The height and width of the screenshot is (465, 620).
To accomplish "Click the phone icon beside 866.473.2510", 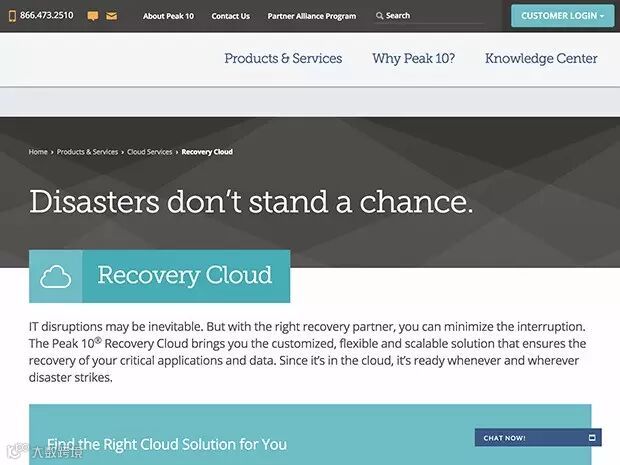I will click(12, 16).
